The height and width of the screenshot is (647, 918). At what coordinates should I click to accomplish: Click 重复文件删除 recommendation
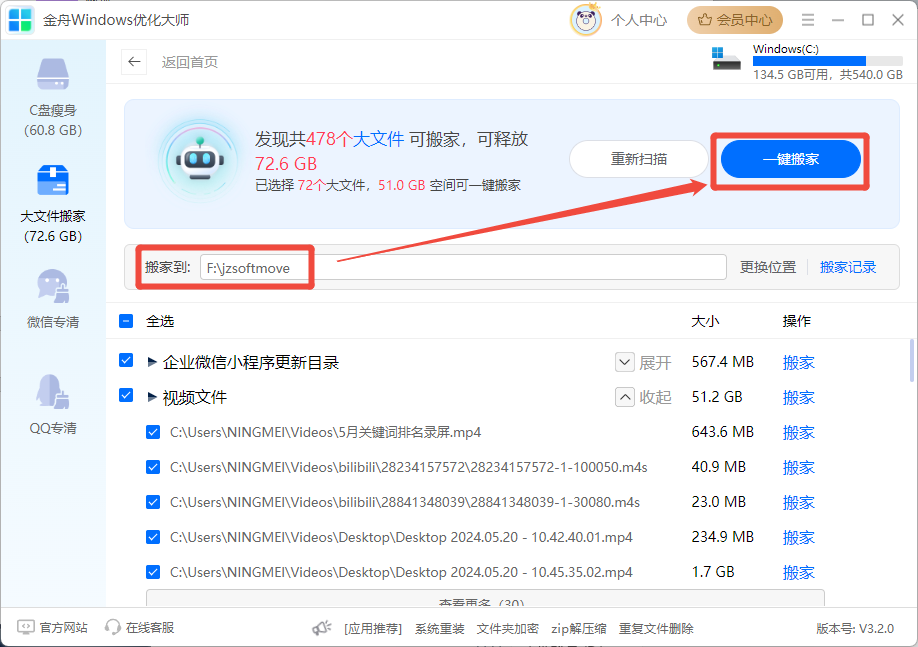tap(656, 629)
